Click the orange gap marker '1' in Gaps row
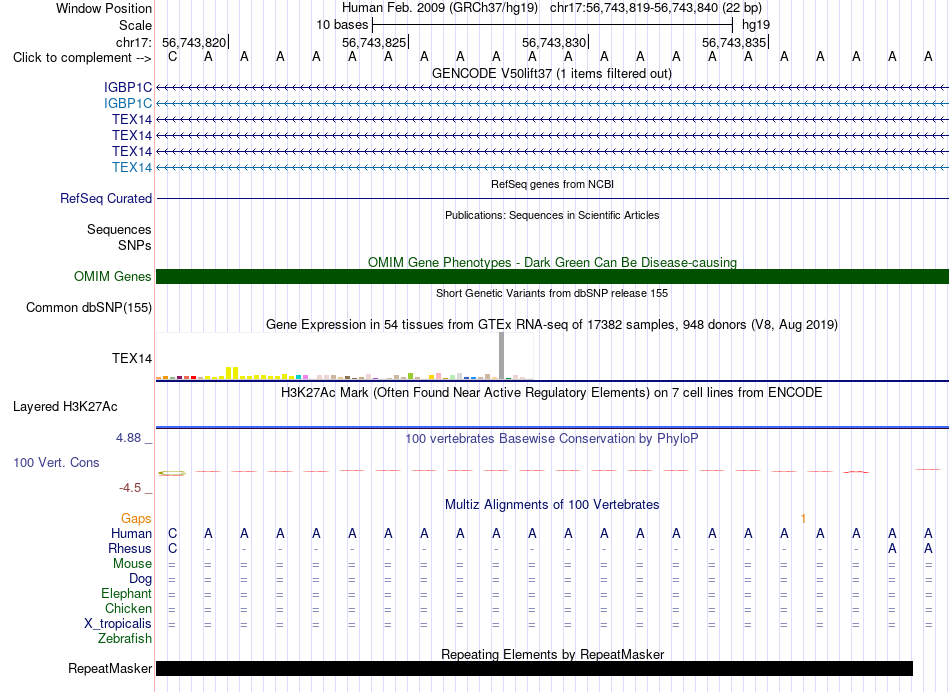950x692 pixels. click(803, 519)
